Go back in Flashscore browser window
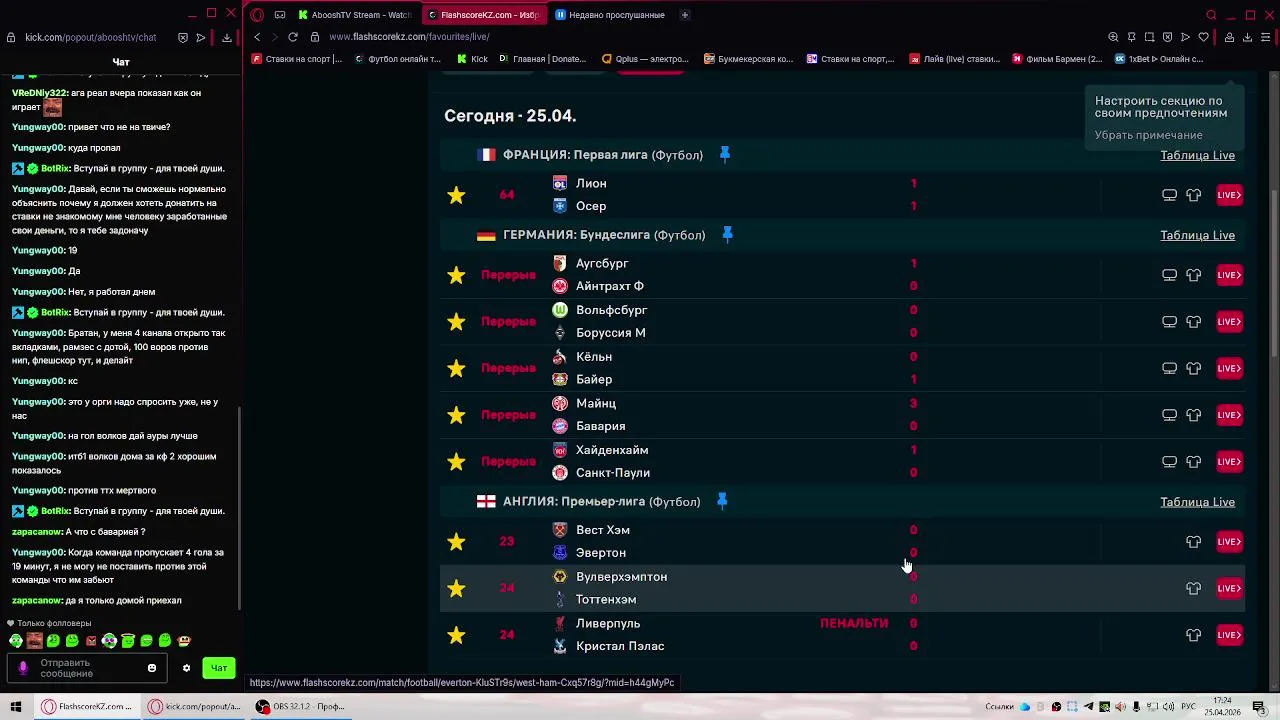Screen dimensions: 1280x720 257,37
